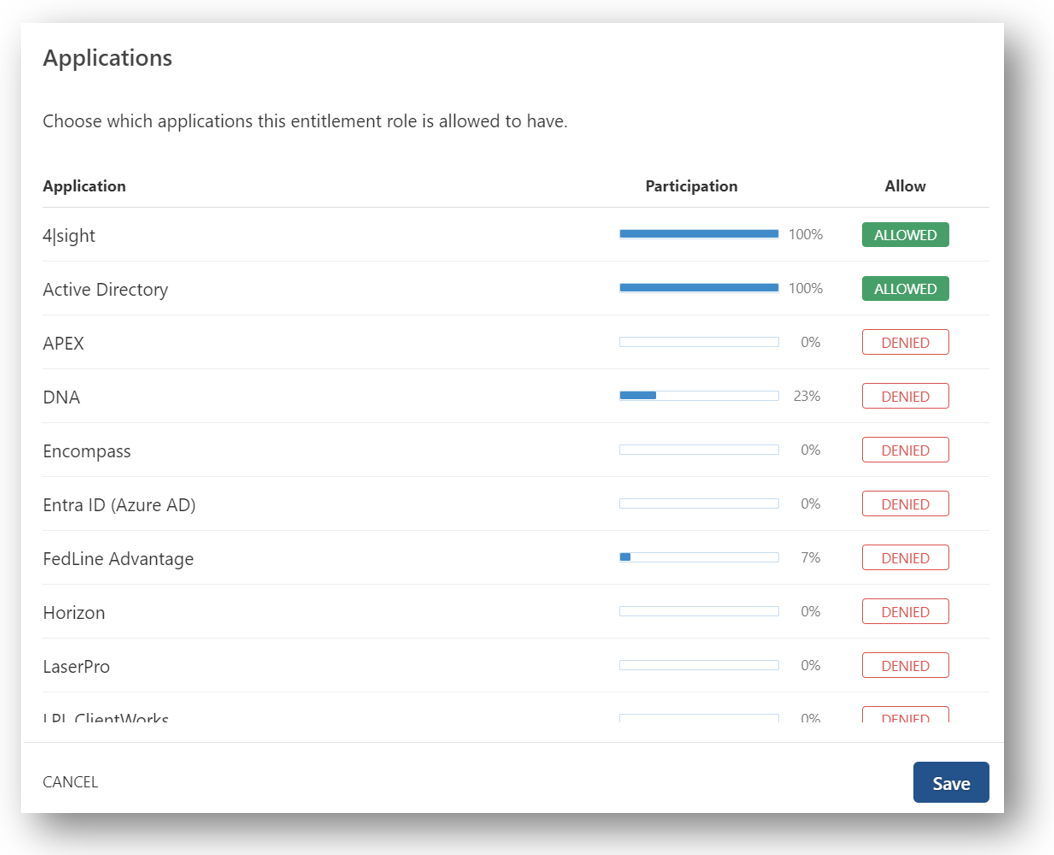
Task: Toggle the ALLOWED badge for Active Directory
Action: [905, 289]
